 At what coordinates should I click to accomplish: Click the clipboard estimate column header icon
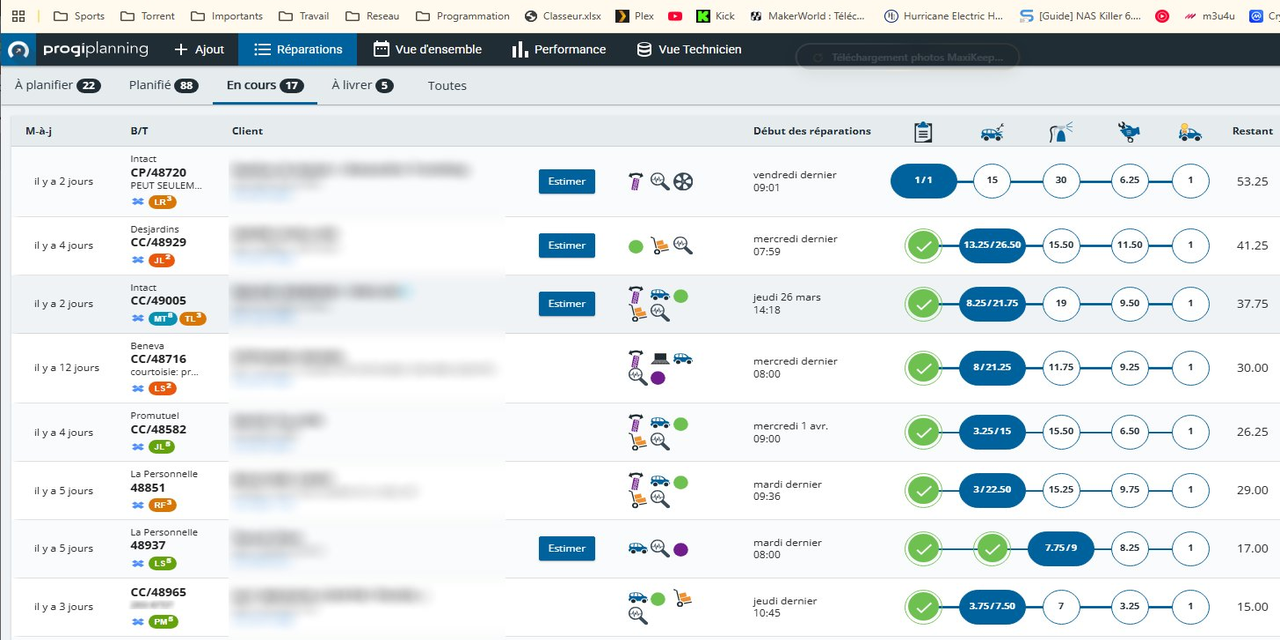[923, 132]
